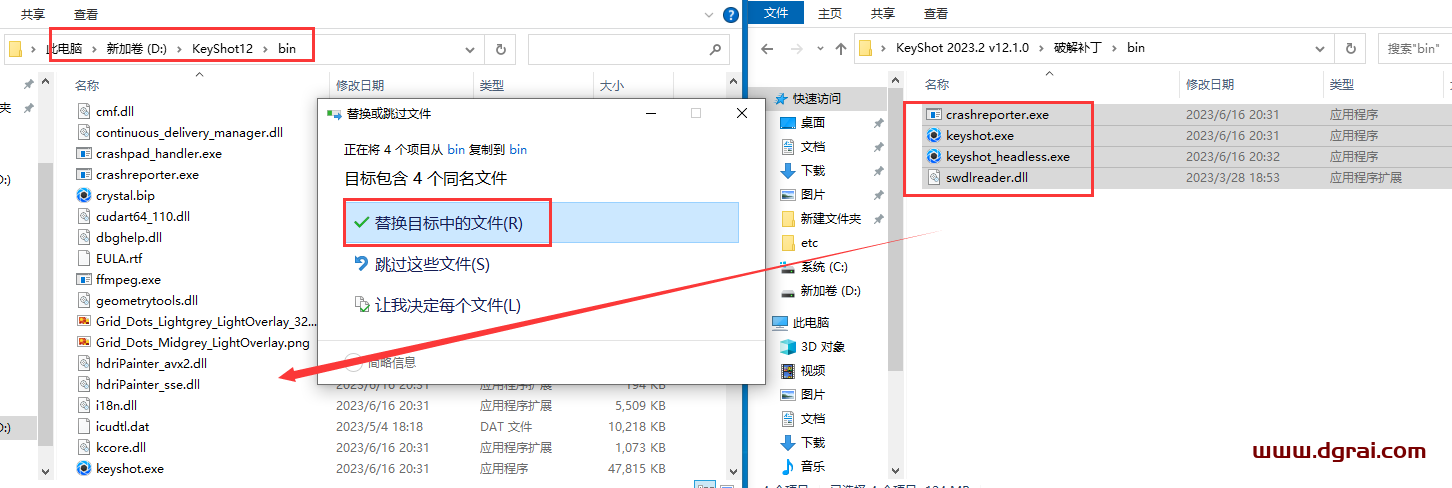Select EULA.rtf file
Screen dimensions: 1452x488
click(119, 258)
